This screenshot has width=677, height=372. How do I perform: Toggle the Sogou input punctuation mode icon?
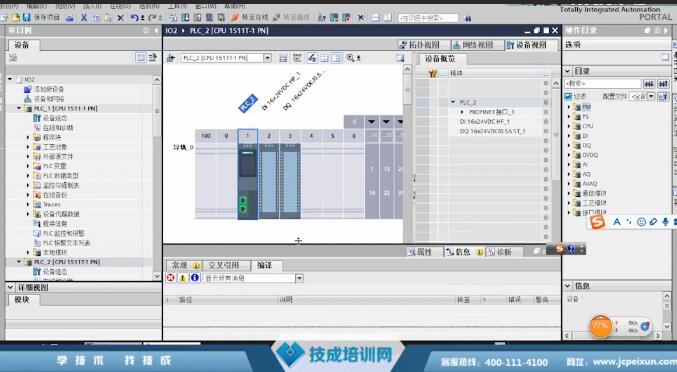629,222
